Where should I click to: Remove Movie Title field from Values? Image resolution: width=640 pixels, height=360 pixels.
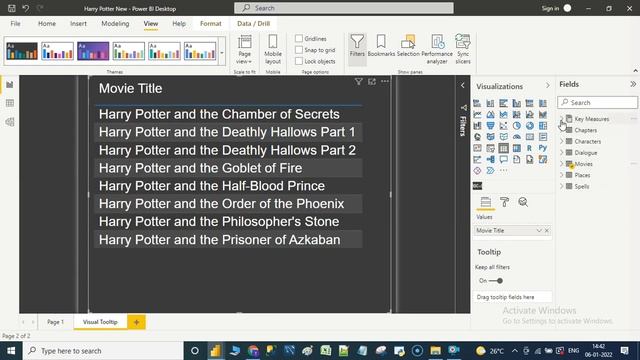(547, 231)
